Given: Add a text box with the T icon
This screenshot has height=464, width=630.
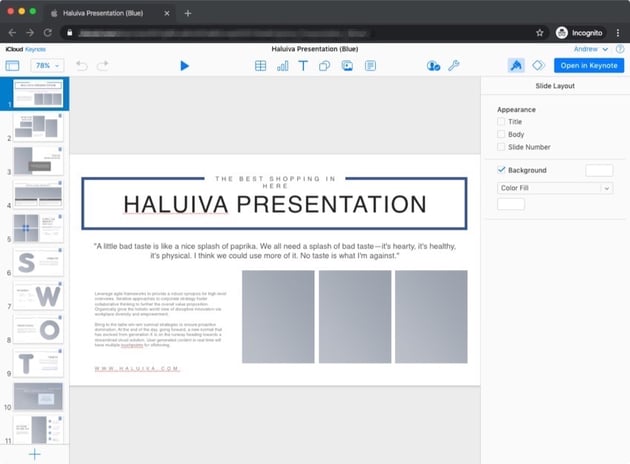Looking at the screenshot, I should point(303,65).
